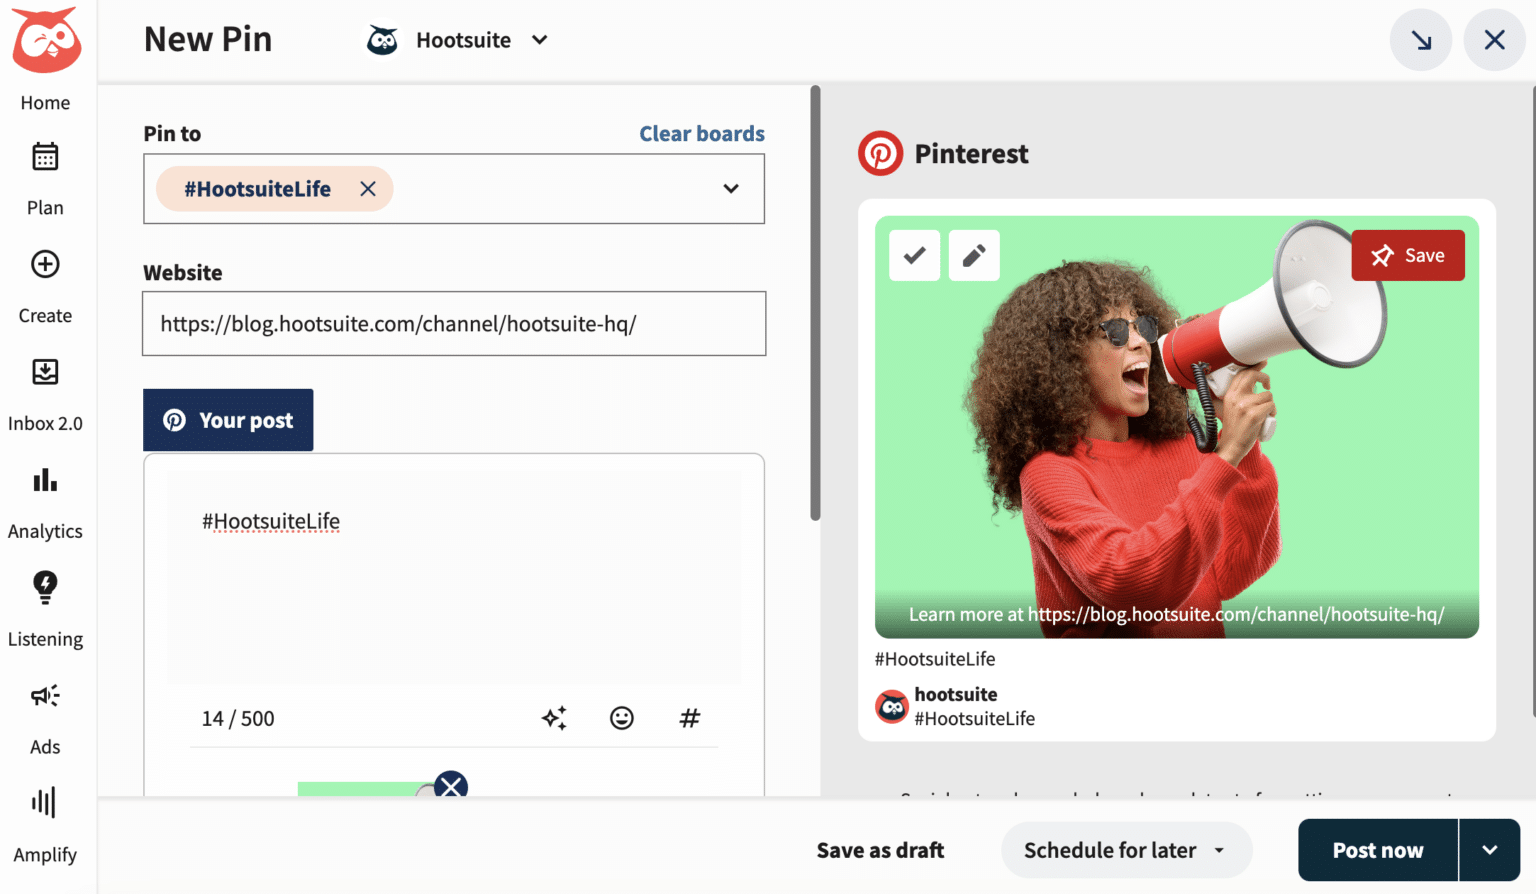Edit the pin image with the pencil icon
Image resolution: width=1536 pixels, height=894 pixels.
[x=973, y=255]
